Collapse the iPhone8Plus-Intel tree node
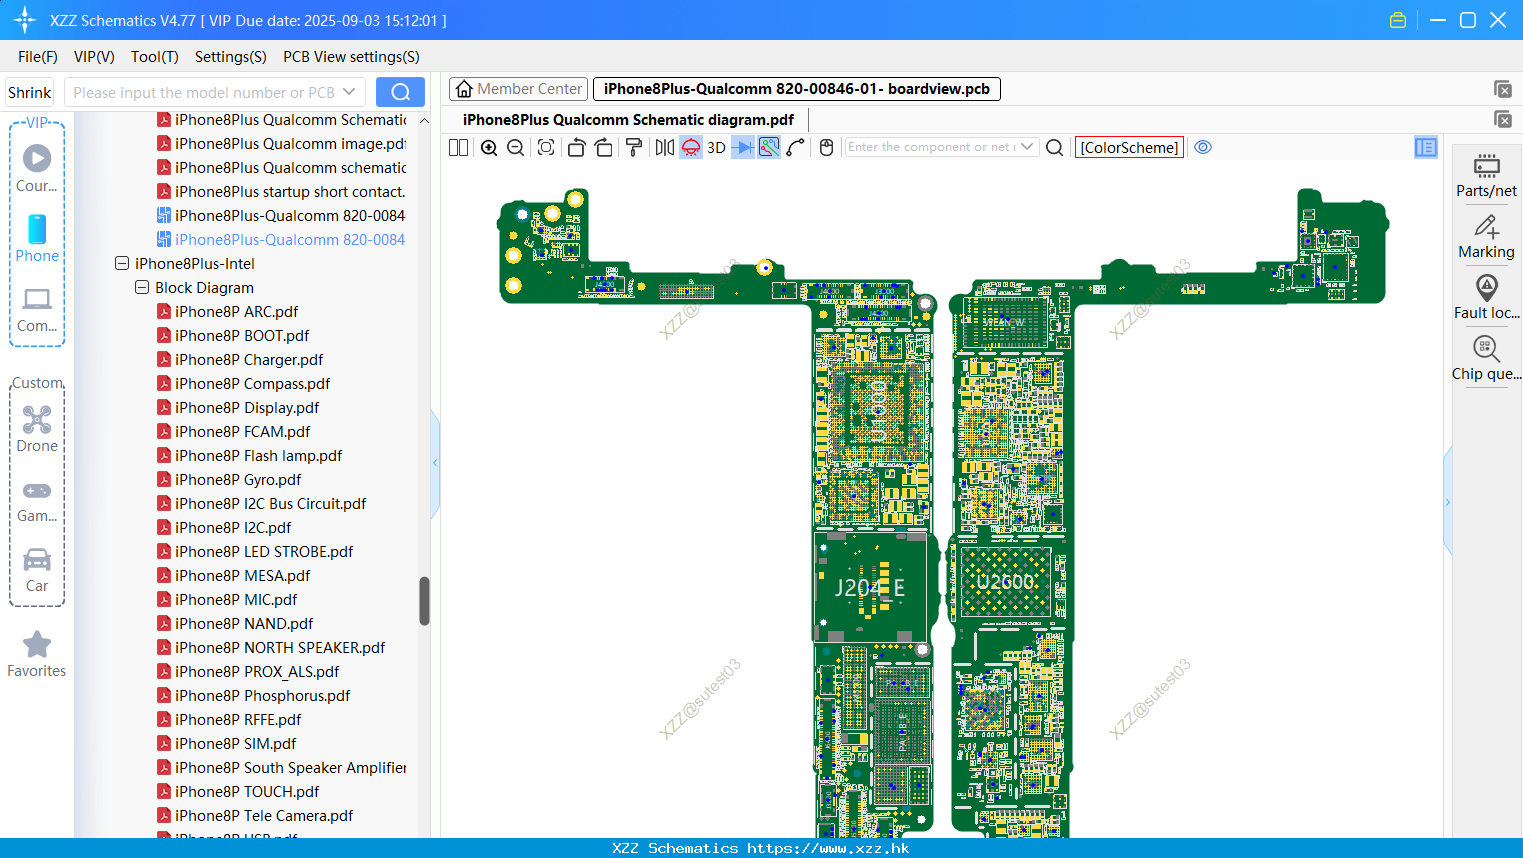1523x858 pixels. (122, 264)
